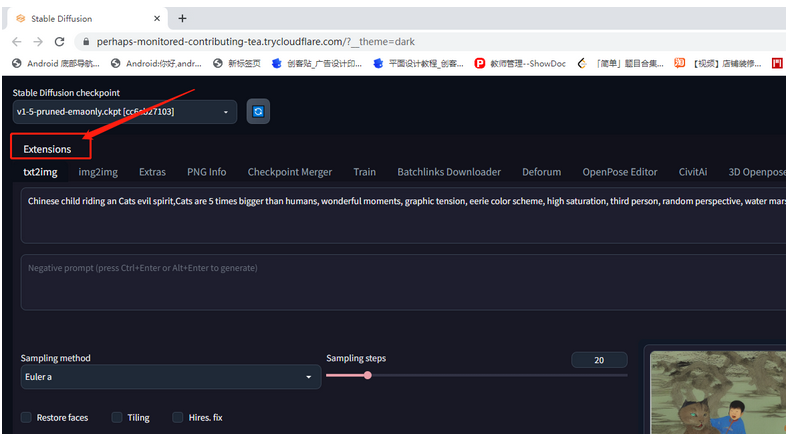Click the site lock icon in address bar

point(86,42)
